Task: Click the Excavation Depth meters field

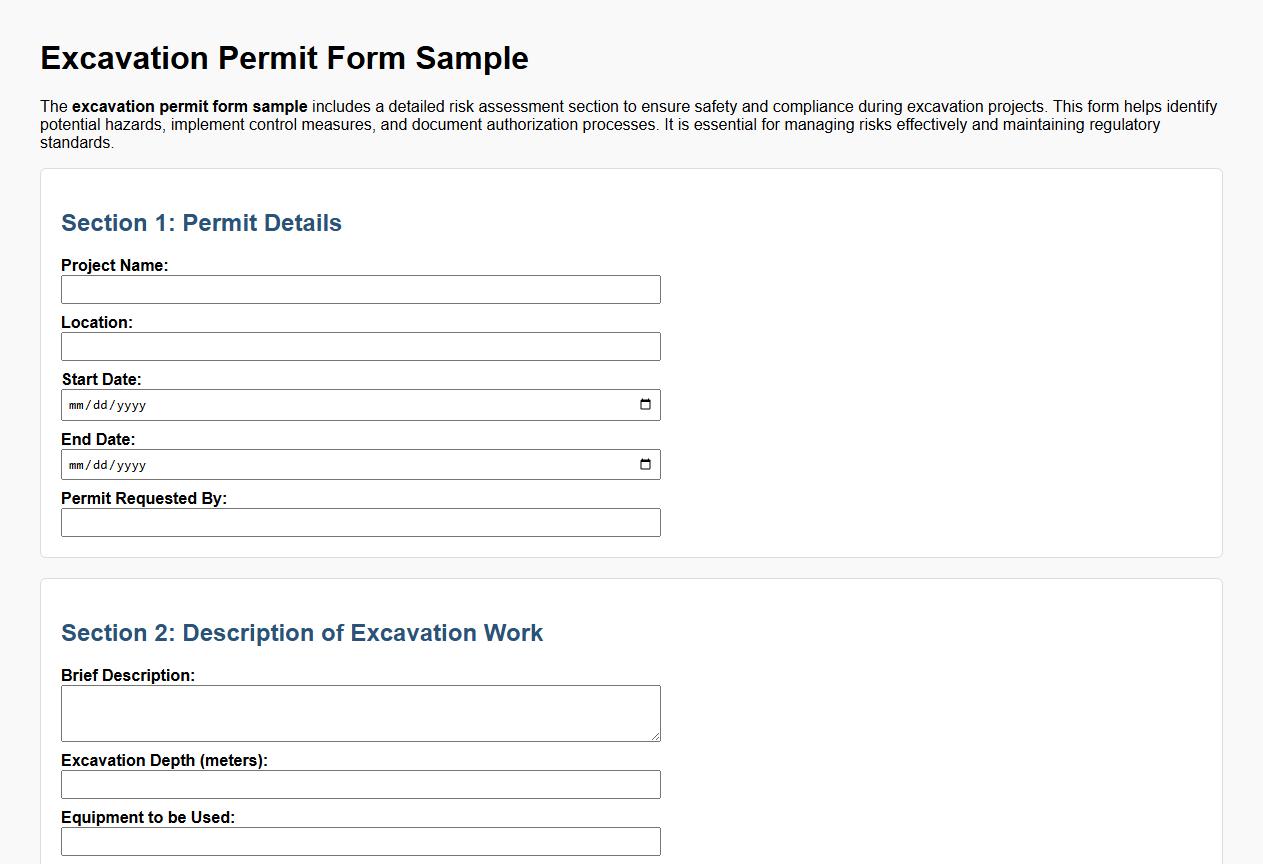Action: coord(360,784)
